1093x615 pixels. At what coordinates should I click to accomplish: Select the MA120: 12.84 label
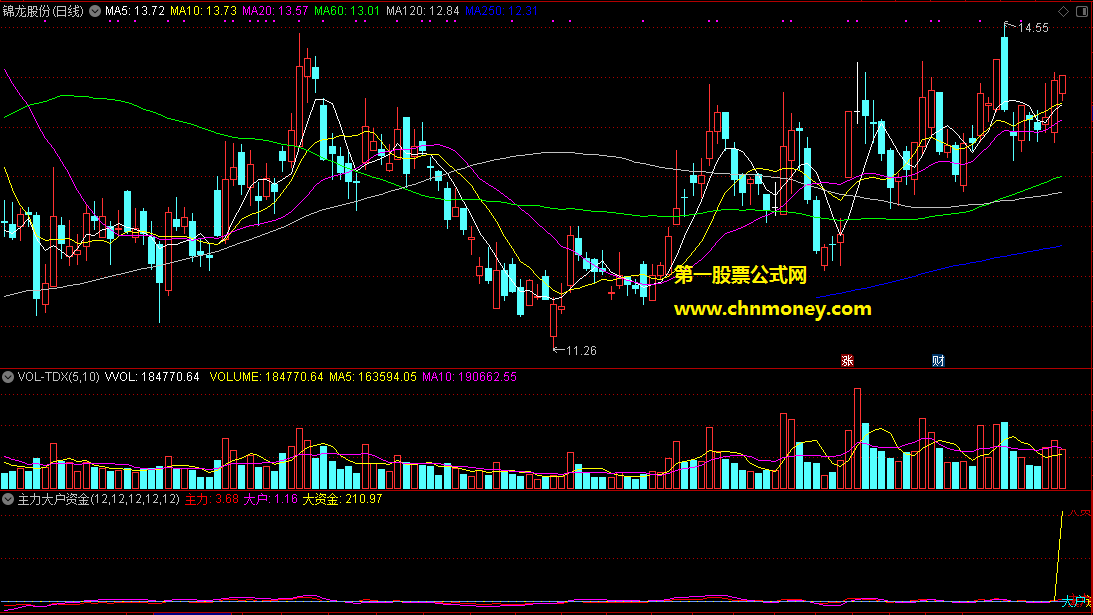(x=422, y=11)
